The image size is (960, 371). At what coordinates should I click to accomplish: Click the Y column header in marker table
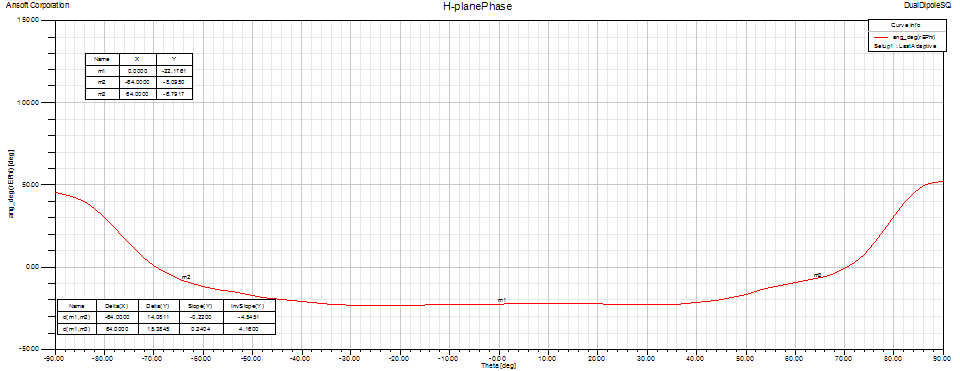point(174,59)
